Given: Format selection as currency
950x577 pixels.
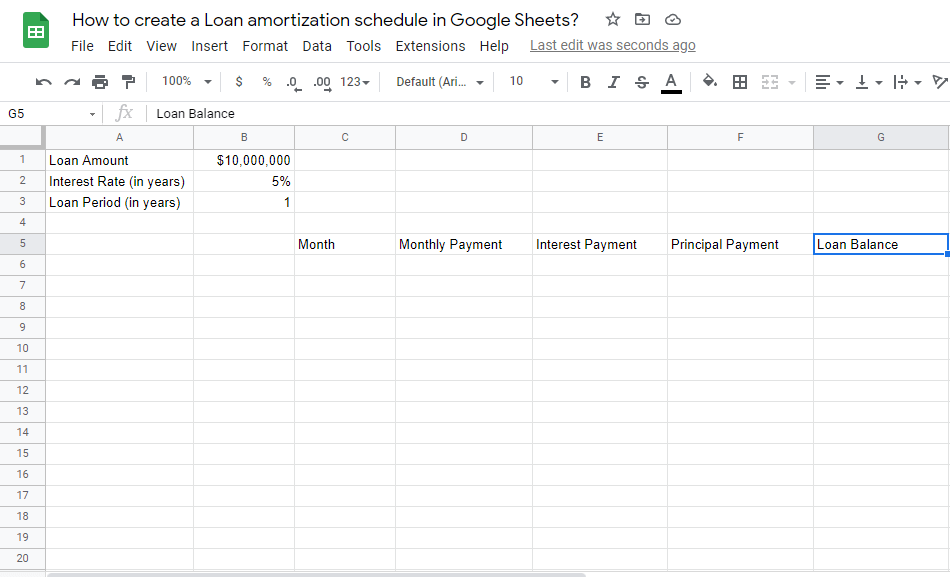Looking at the screenshot, I should [x=239, y=82].
